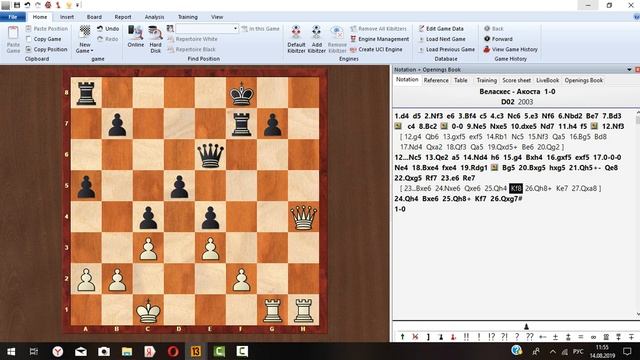Image resolution: width=640 pixels, height=360 pixels.
Task: Open the Windows Start menu
Action: (x=11, y=351)
